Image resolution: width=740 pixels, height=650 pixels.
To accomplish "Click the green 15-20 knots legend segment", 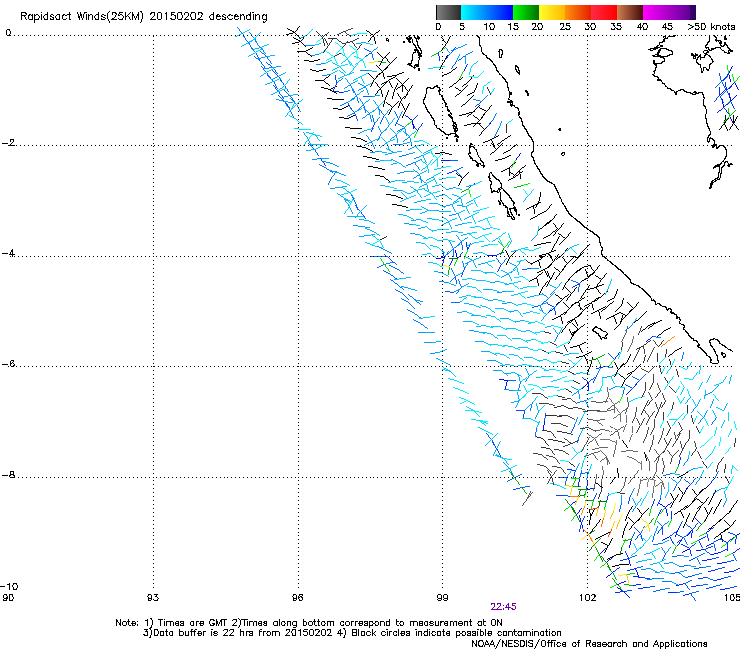I will (526, 12).
